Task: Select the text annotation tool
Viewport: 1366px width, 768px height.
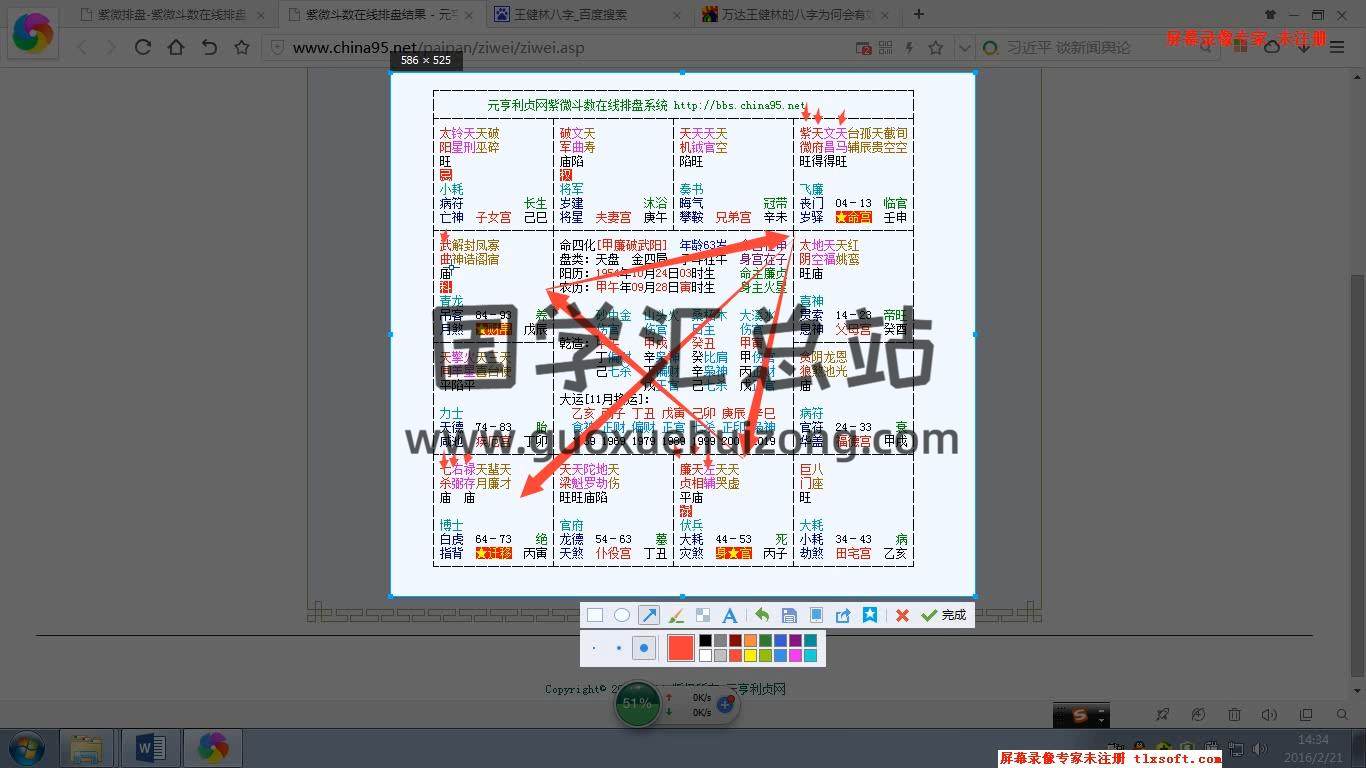Action: click(x=730, y=615)
